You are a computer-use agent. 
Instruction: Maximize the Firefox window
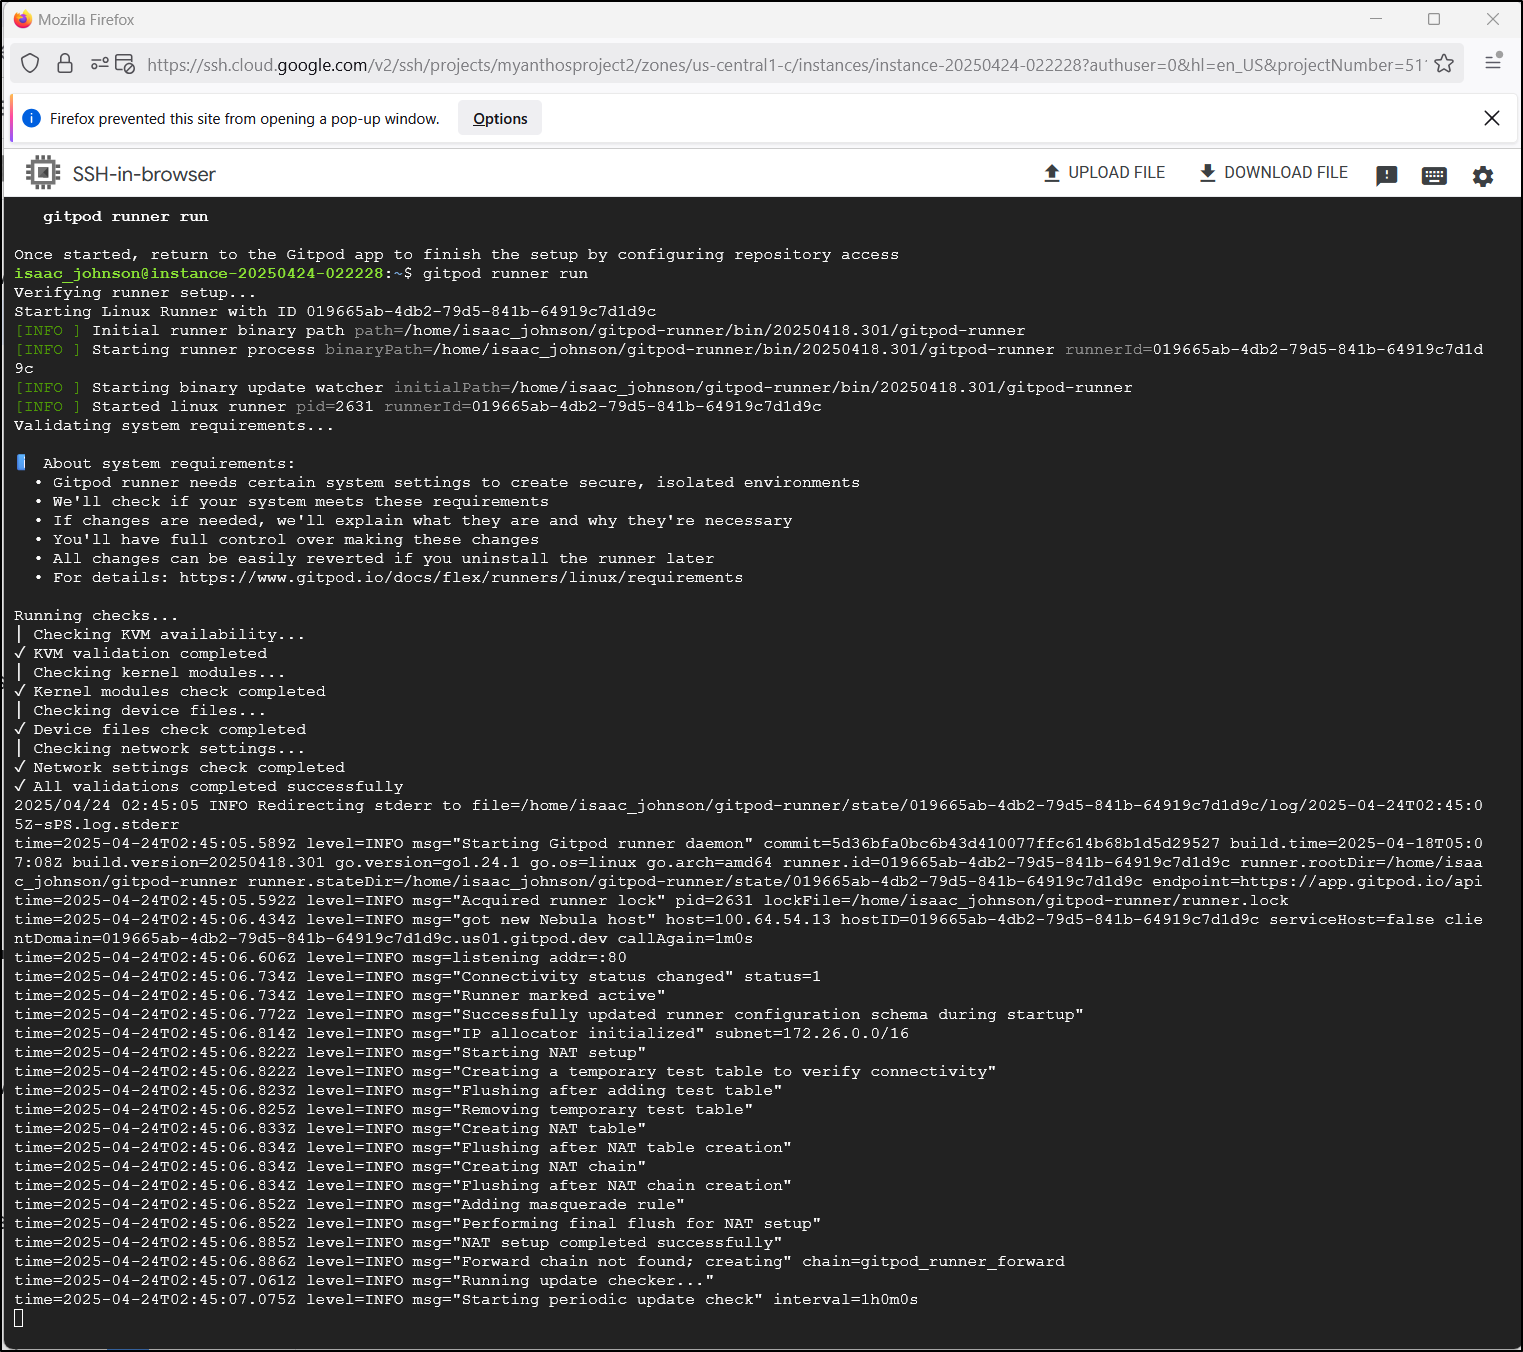pos(1434,19)
